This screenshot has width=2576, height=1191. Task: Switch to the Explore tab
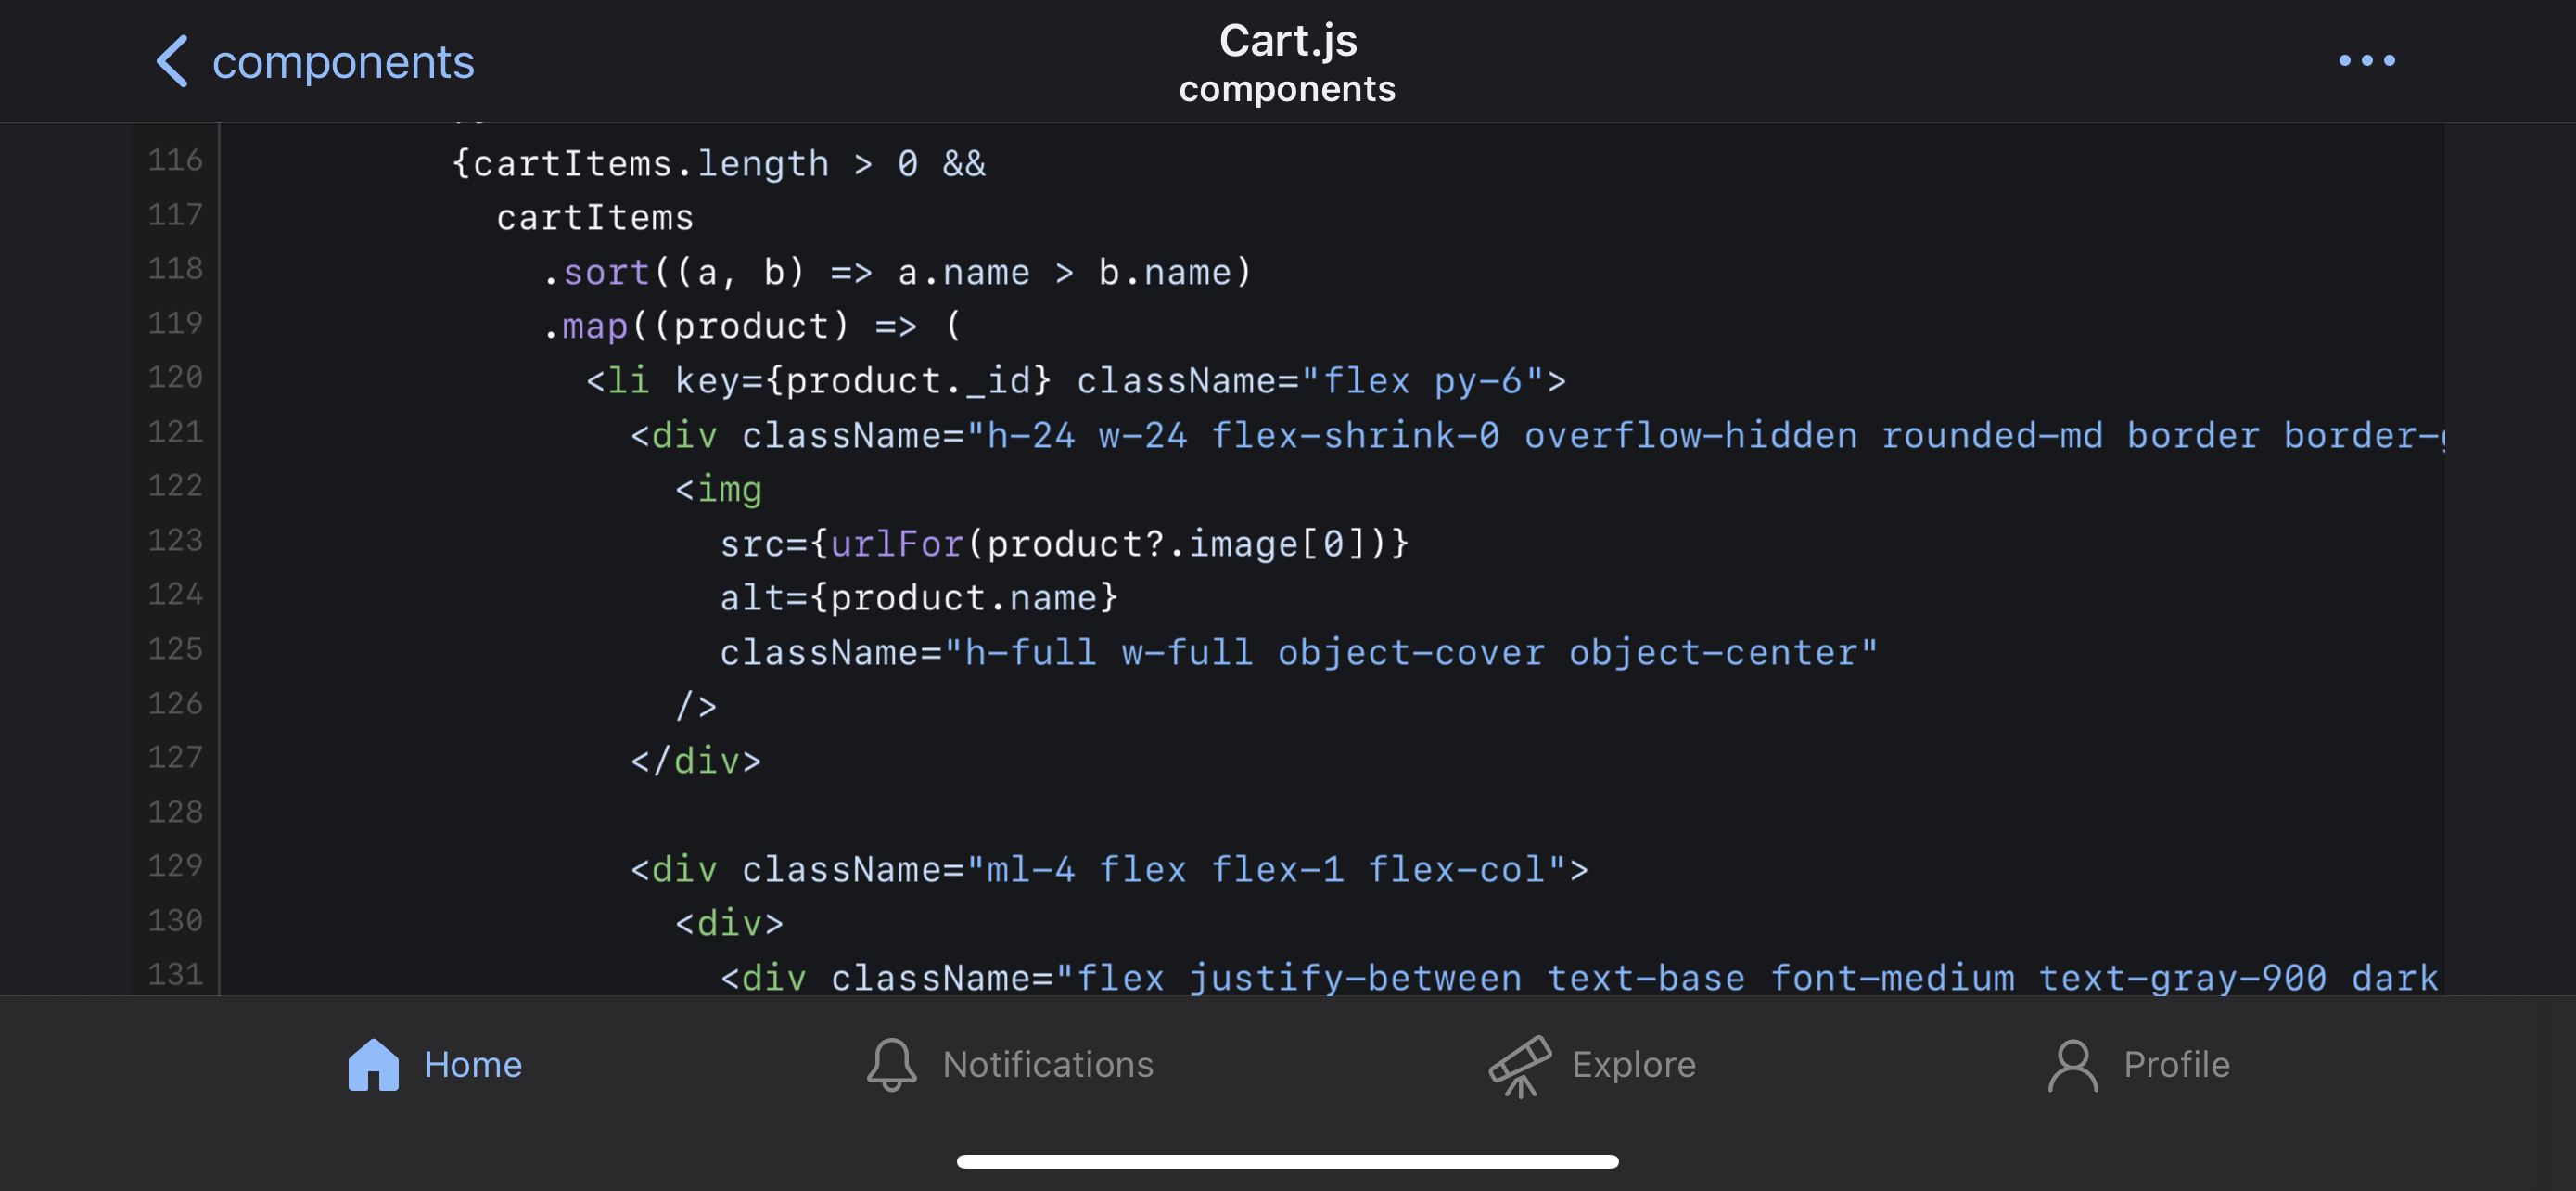click(1592, 1065)
